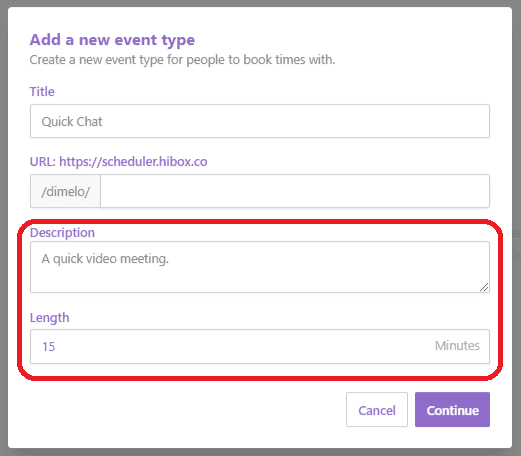Click the 'Add a new event type' heading
The width and height of the screenshot is (521, 456).
112,40
